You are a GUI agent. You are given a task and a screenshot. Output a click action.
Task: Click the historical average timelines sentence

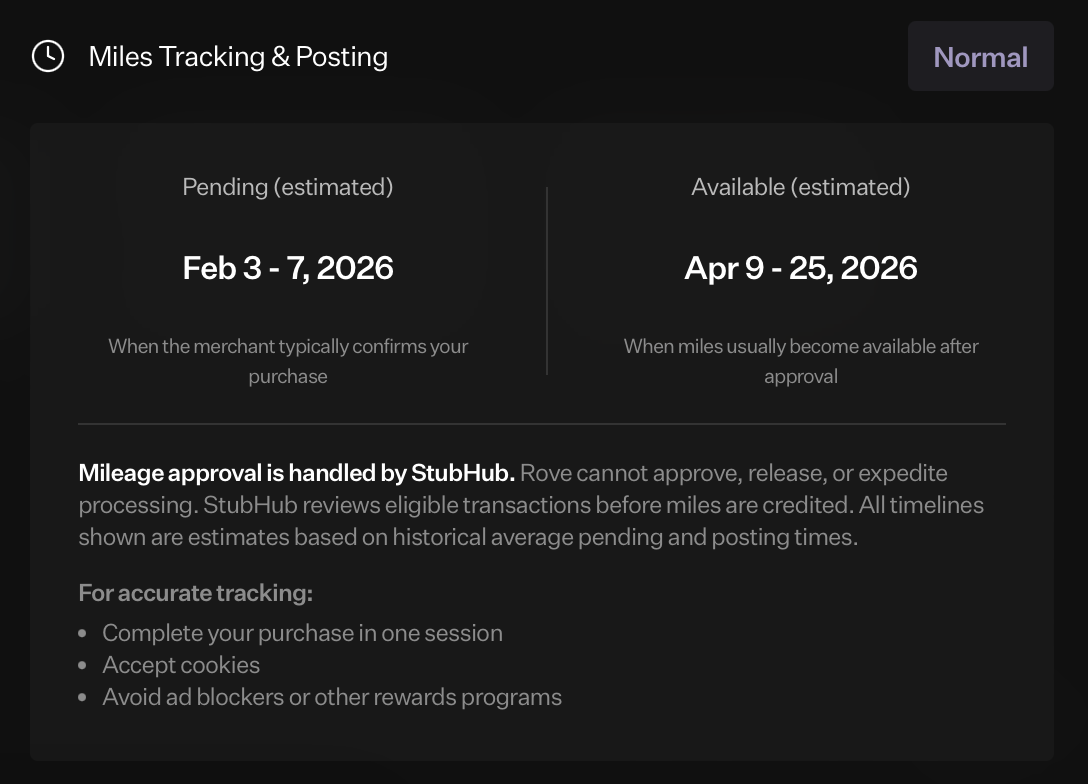[x=466, y=536]
